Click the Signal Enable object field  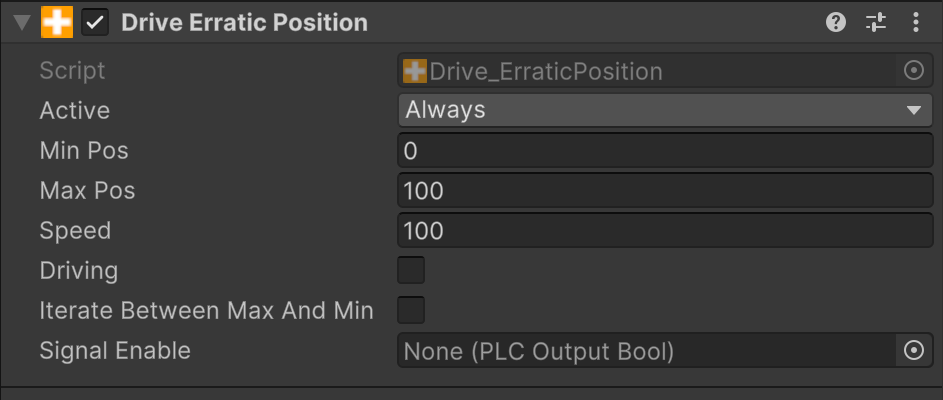pyautogui.click(x=645, y=351)
